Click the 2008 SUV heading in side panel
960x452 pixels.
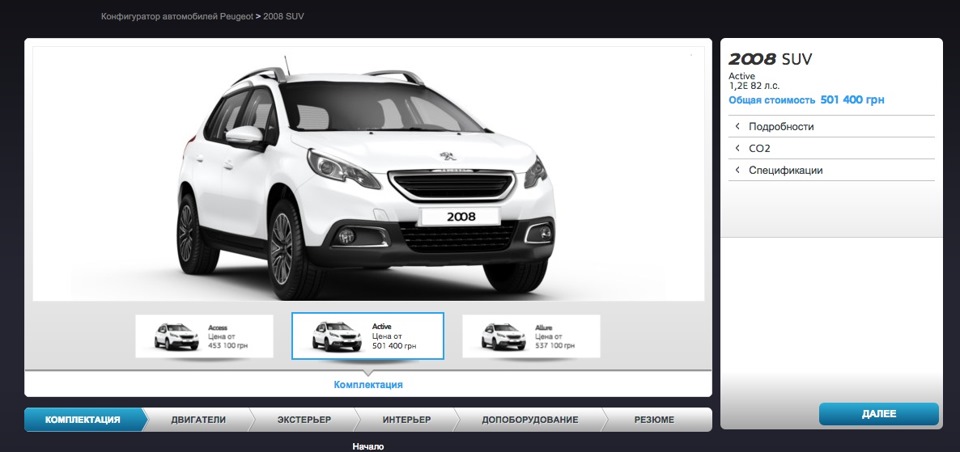point(770,59)
